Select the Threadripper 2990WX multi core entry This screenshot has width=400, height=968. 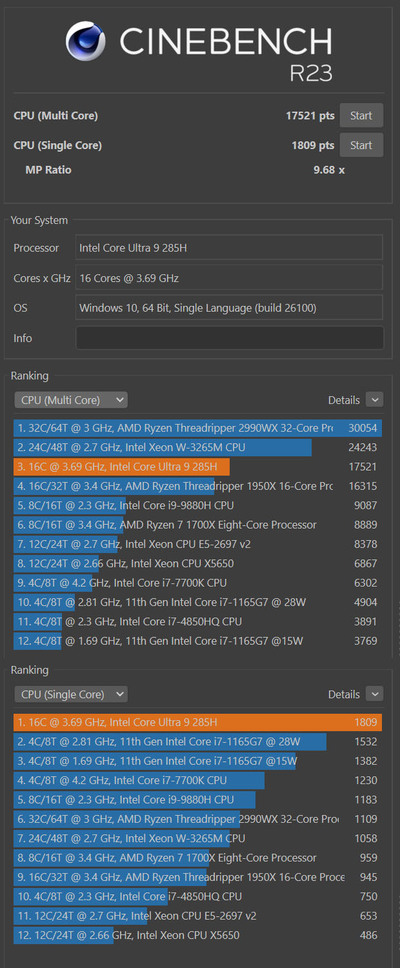198,428
